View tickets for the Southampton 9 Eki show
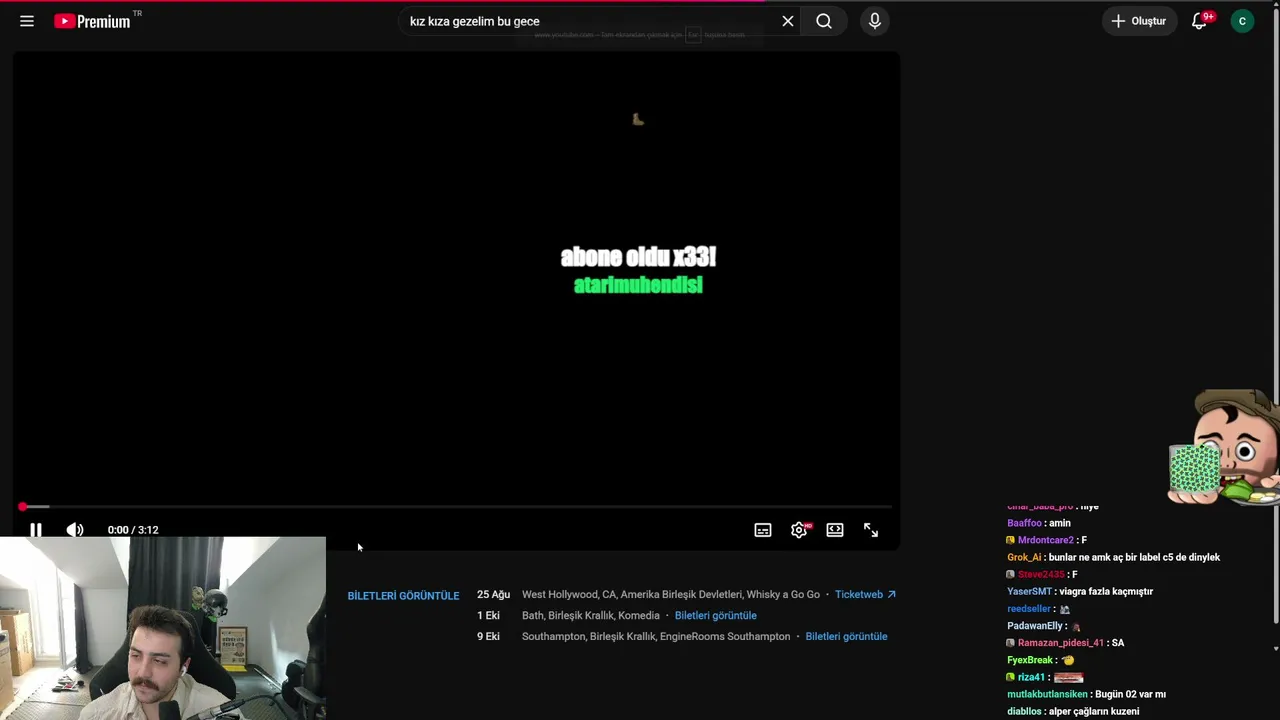 (x=847, y=636)
